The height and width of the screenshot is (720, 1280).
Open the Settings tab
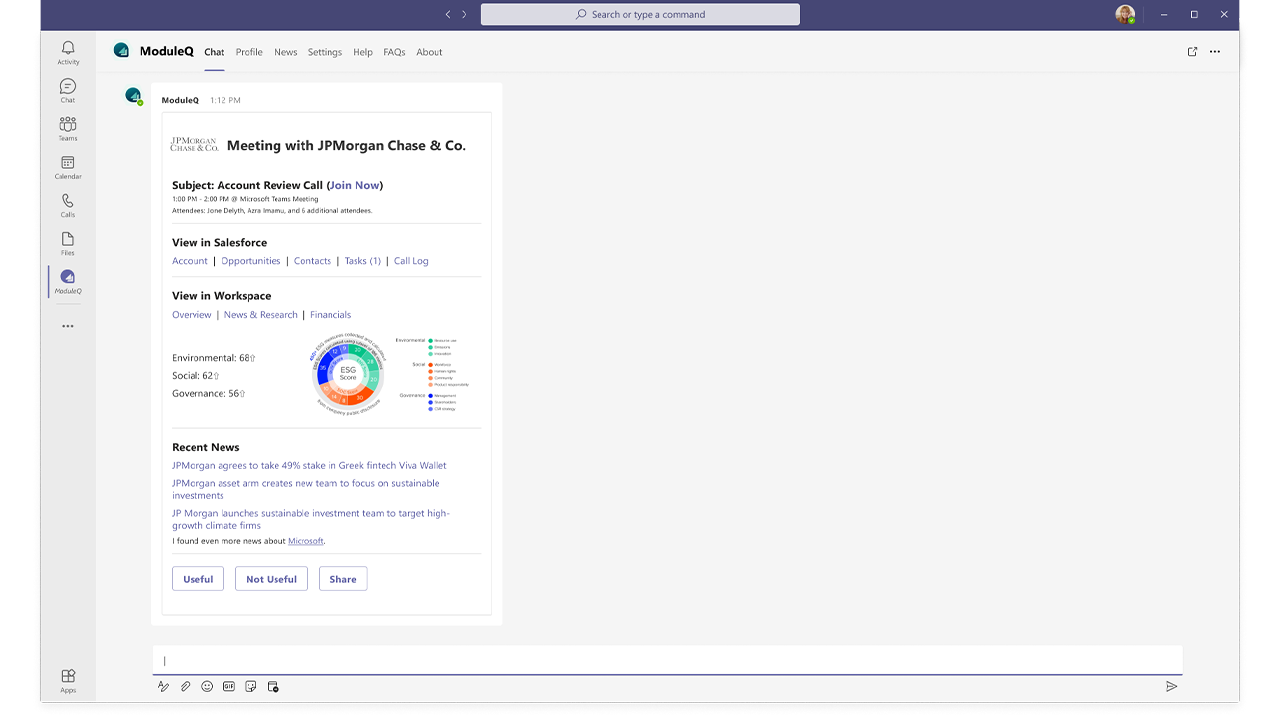325,52
